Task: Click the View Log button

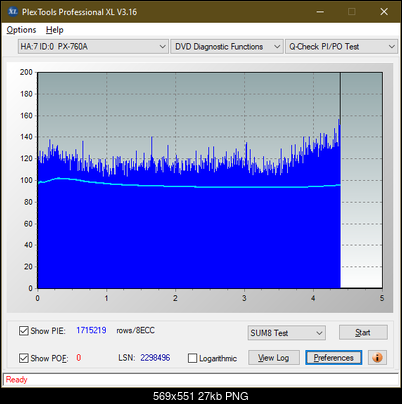Action: click(274, 358)
